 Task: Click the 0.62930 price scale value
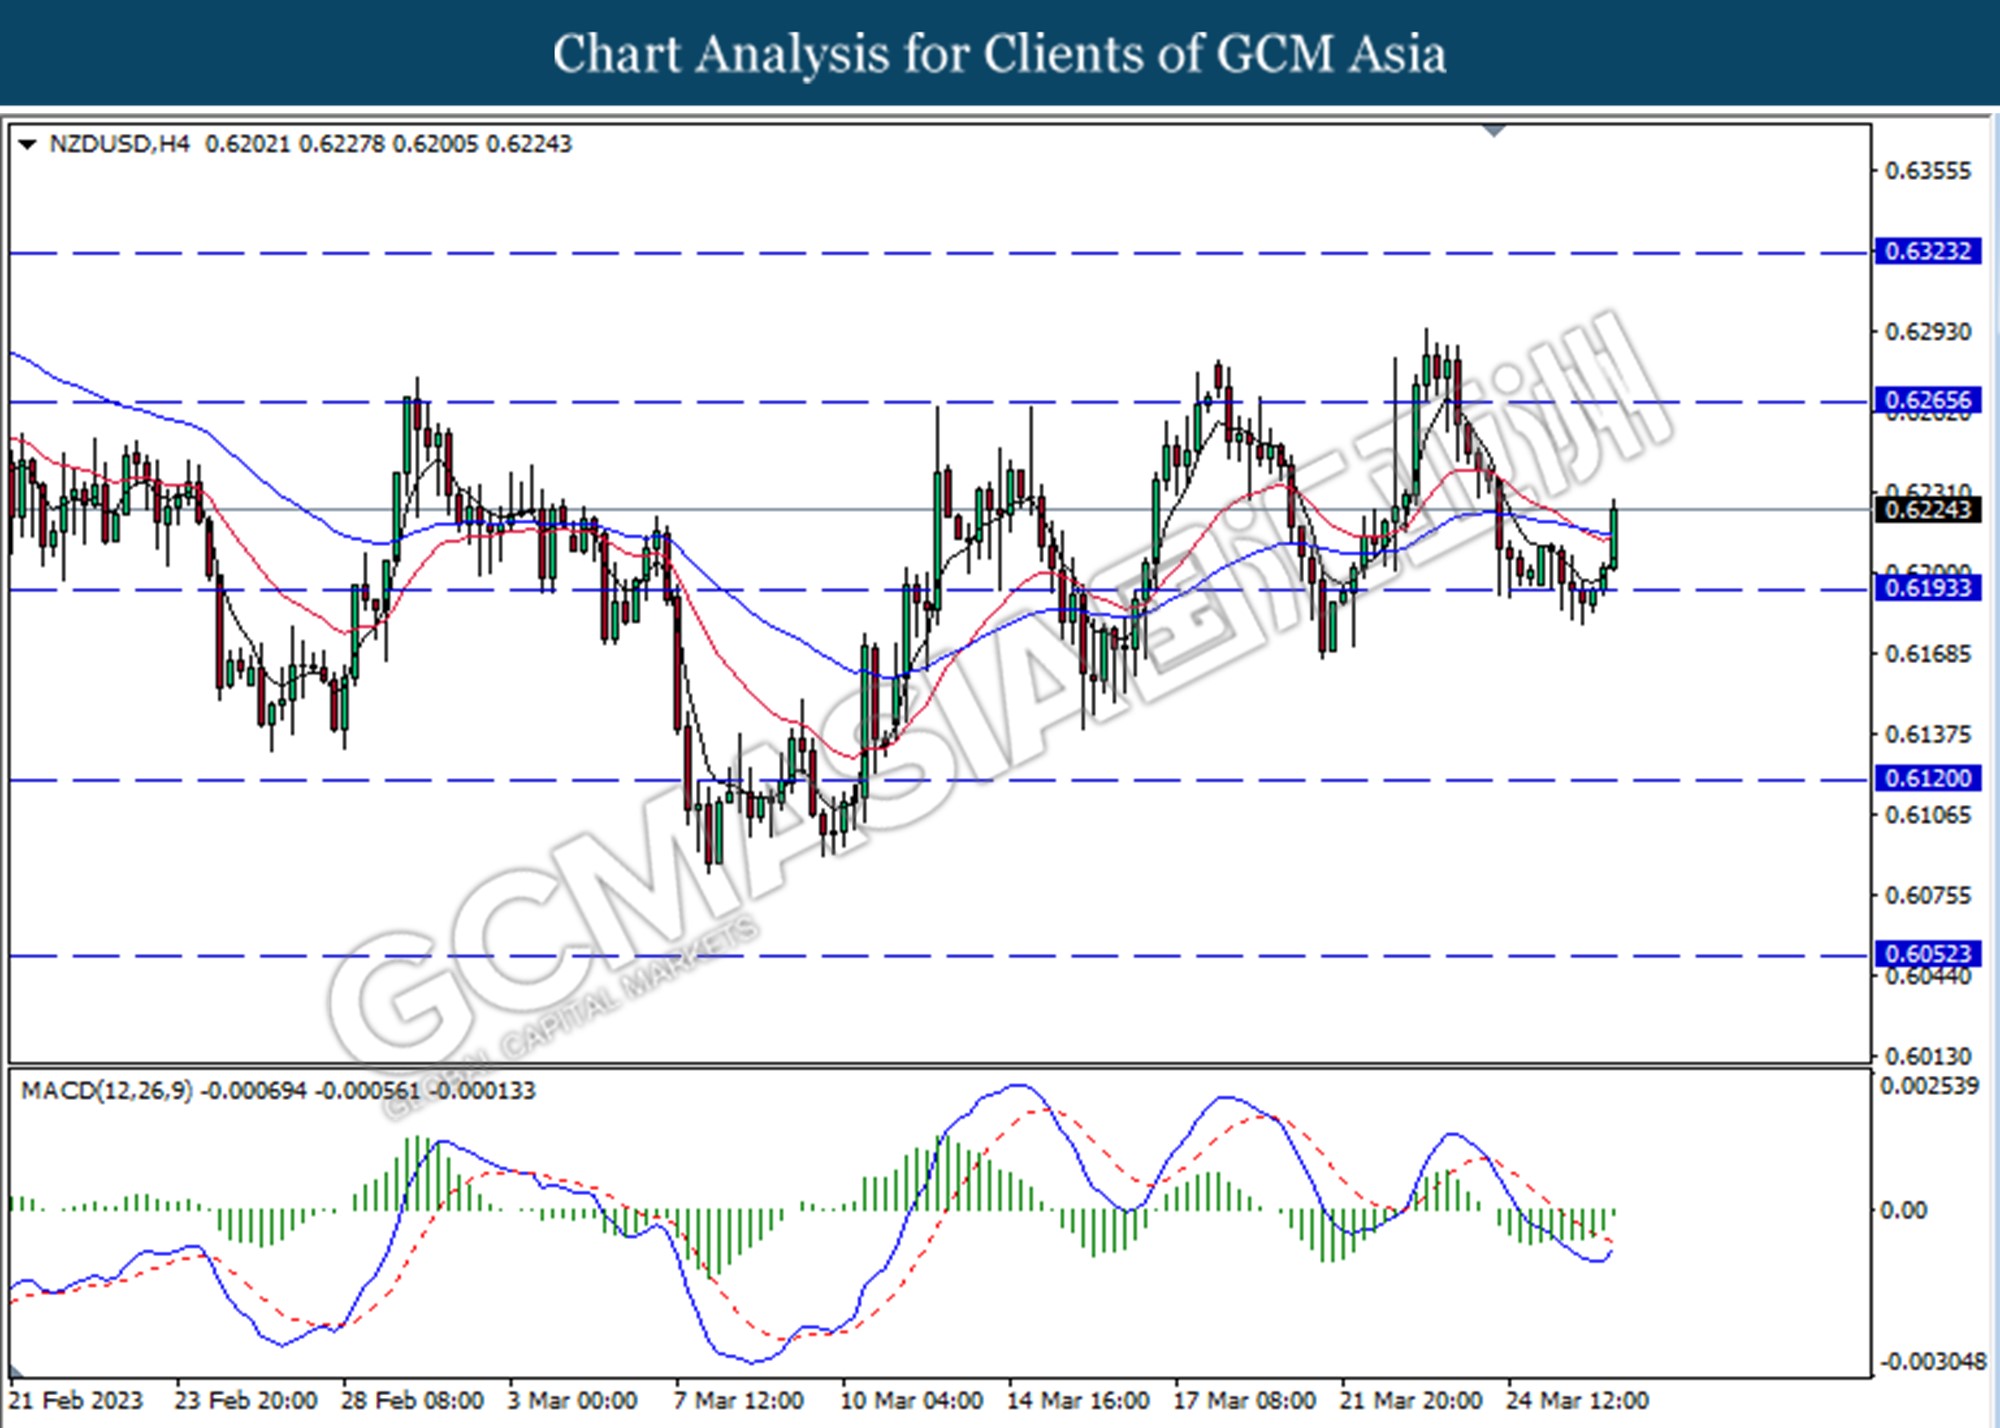pyautogui.click(x=1928, y=332)
